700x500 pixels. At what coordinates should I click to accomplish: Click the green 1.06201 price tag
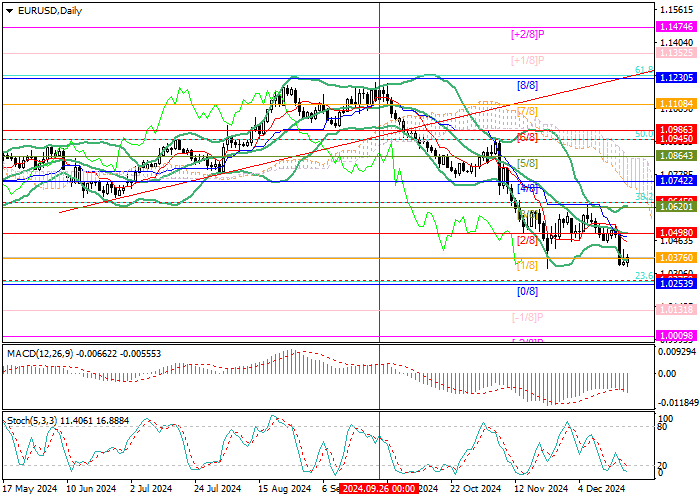point(676,206)
